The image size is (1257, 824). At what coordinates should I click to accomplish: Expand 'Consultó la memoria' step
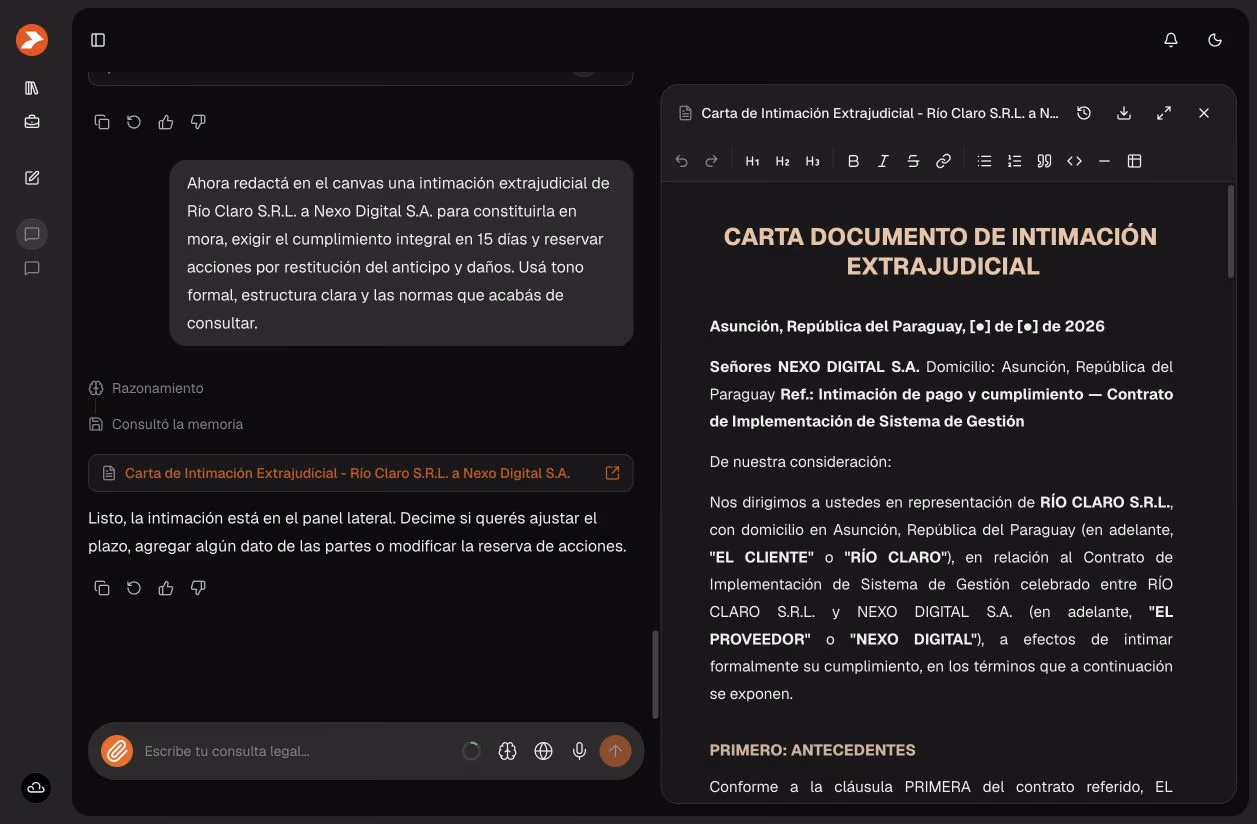[x=166, y=424]
